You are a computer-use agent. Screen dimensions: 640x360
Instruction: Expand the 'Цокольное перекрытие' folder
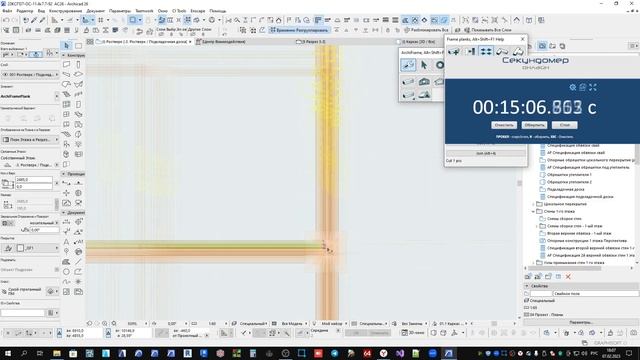coord(533,204)
